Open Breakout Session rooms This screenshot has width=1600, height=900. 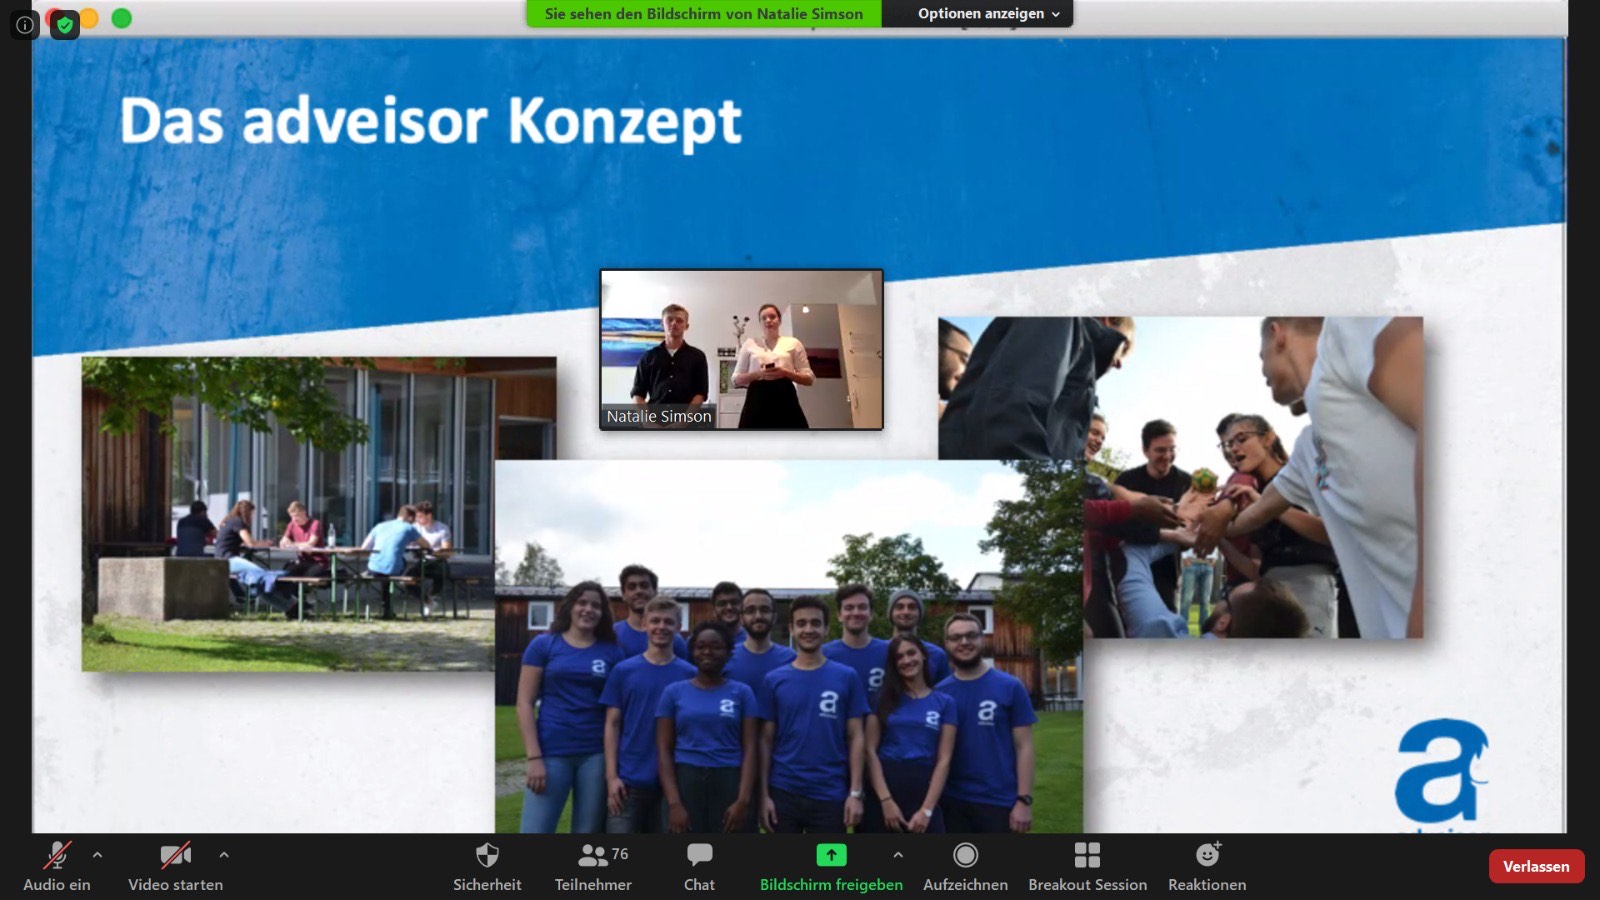(1087, 866)
